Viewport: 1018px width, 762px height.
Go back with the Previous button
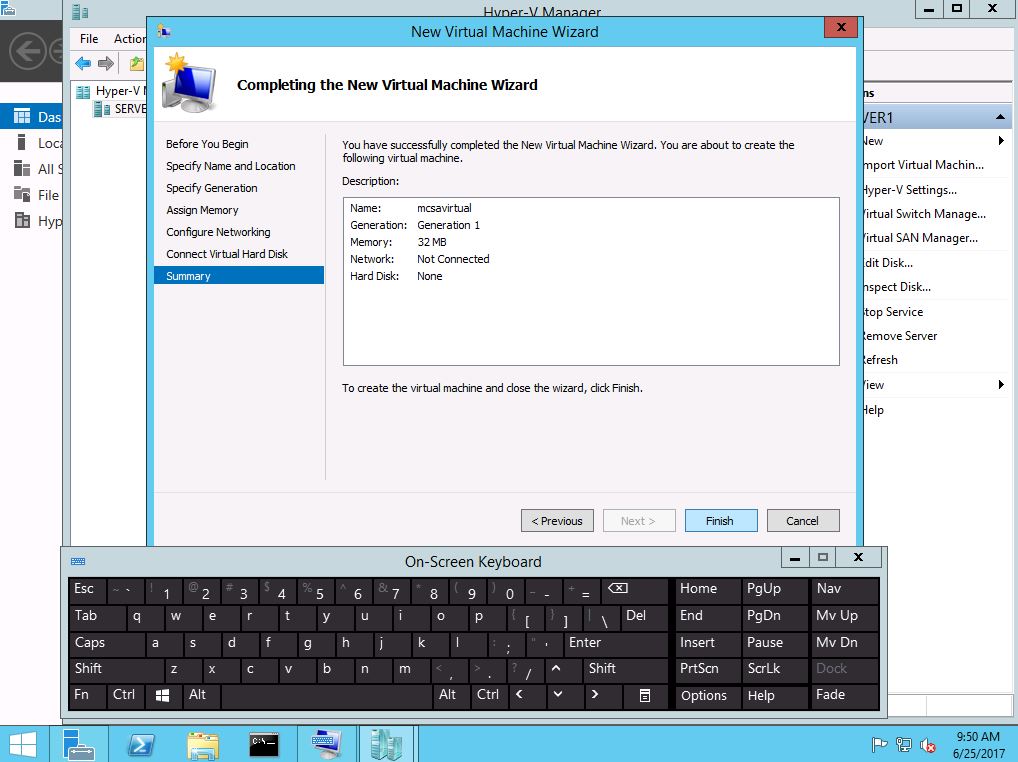coord(557,521)
